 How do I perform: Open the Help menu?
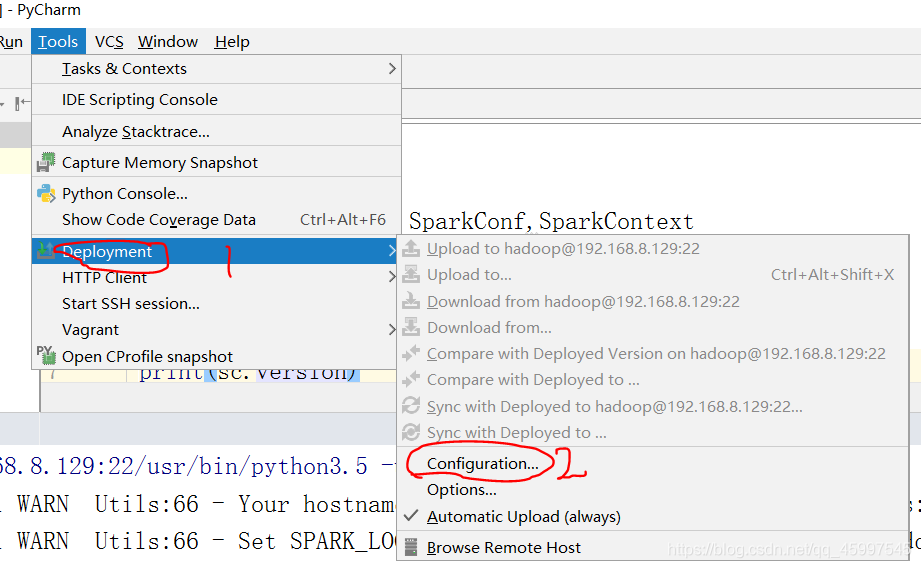[232, 42]
